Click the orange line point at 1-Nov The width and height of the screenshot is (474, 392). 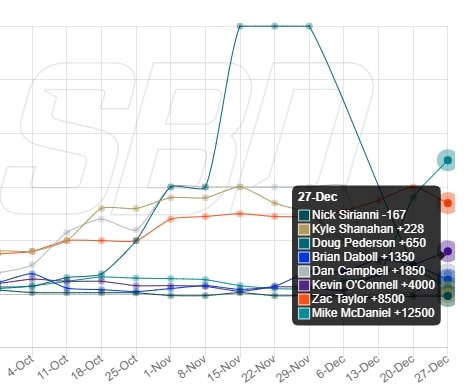[171, 219]
